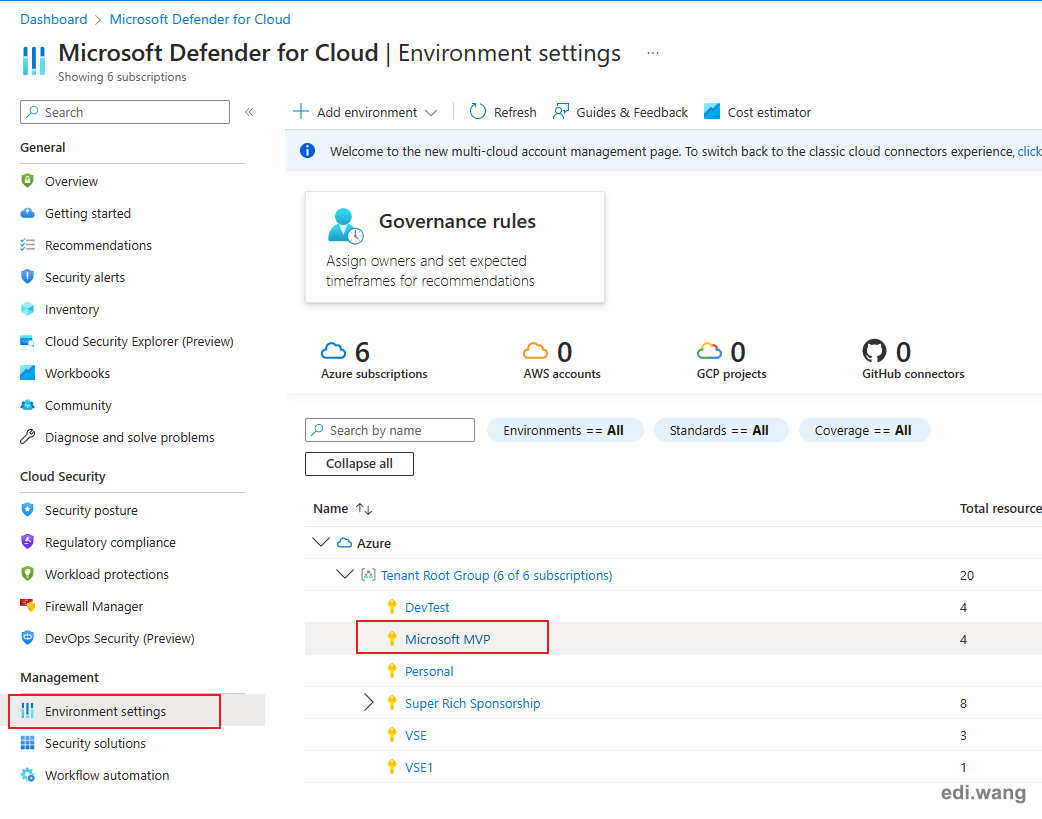Click the GCP projects cloud icon
Image resolution: width=1042 pixels, height=819 pixels.
coord(709,351)
